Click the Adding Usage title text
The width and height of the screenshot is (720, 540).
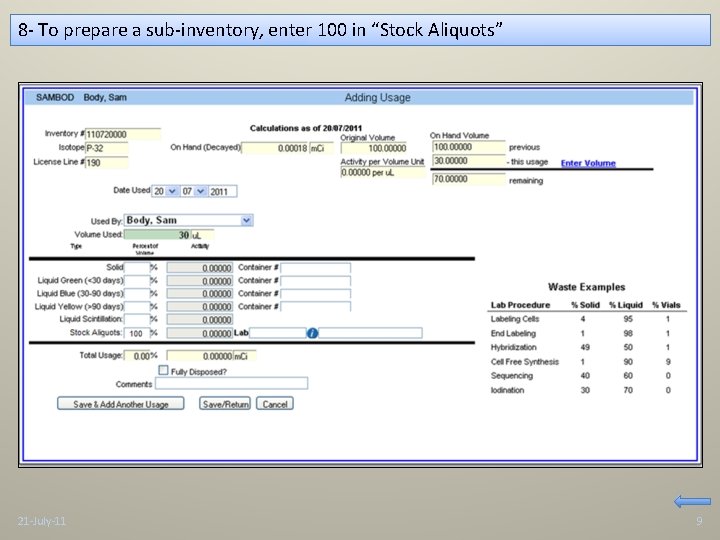click(x=377, y=97)
